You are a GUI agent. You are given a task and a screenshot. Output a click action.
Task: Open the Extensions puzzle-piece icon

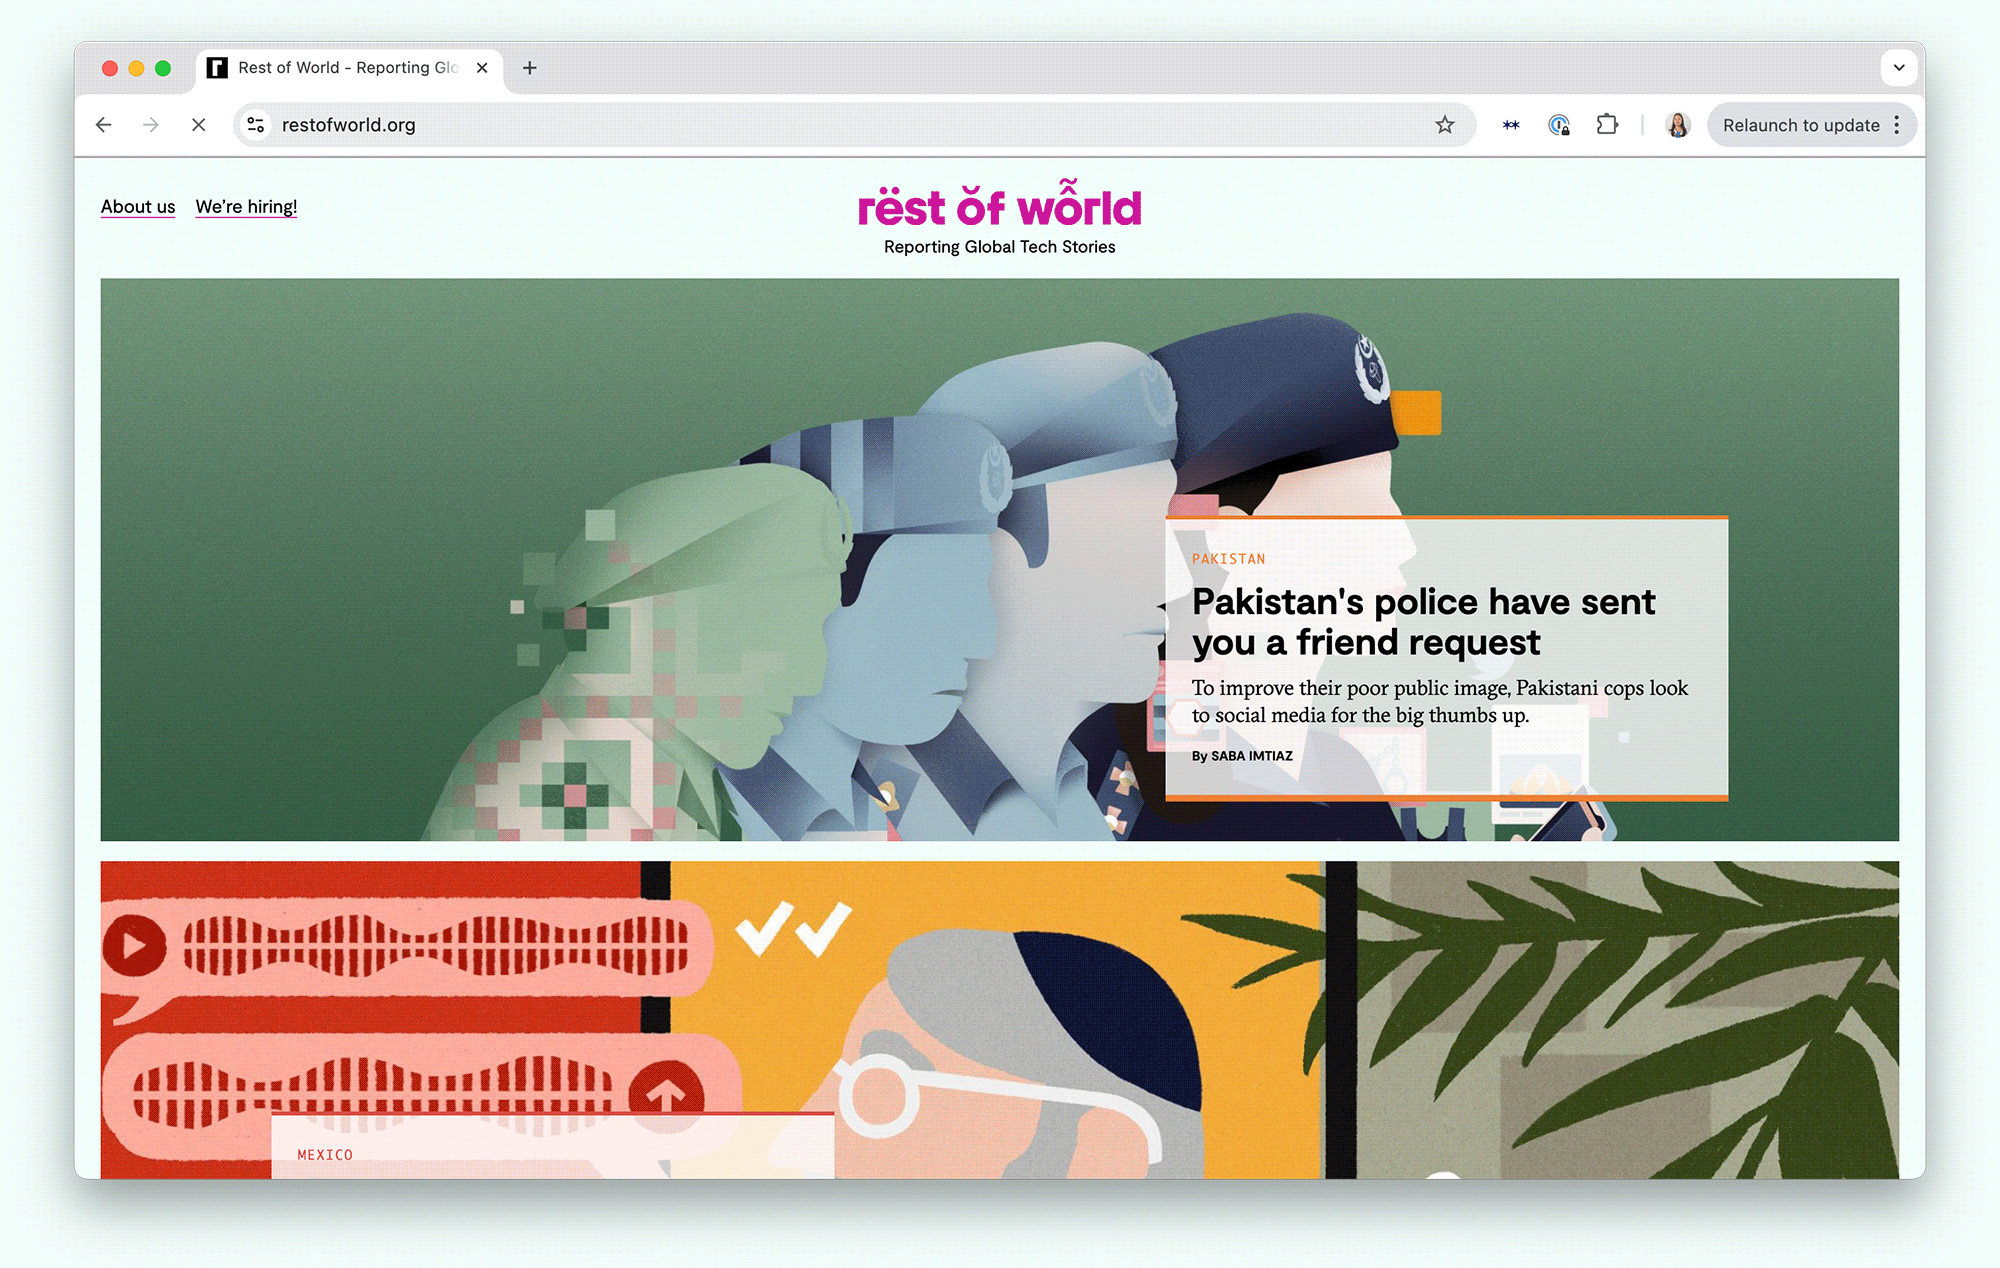point(1607,125)
